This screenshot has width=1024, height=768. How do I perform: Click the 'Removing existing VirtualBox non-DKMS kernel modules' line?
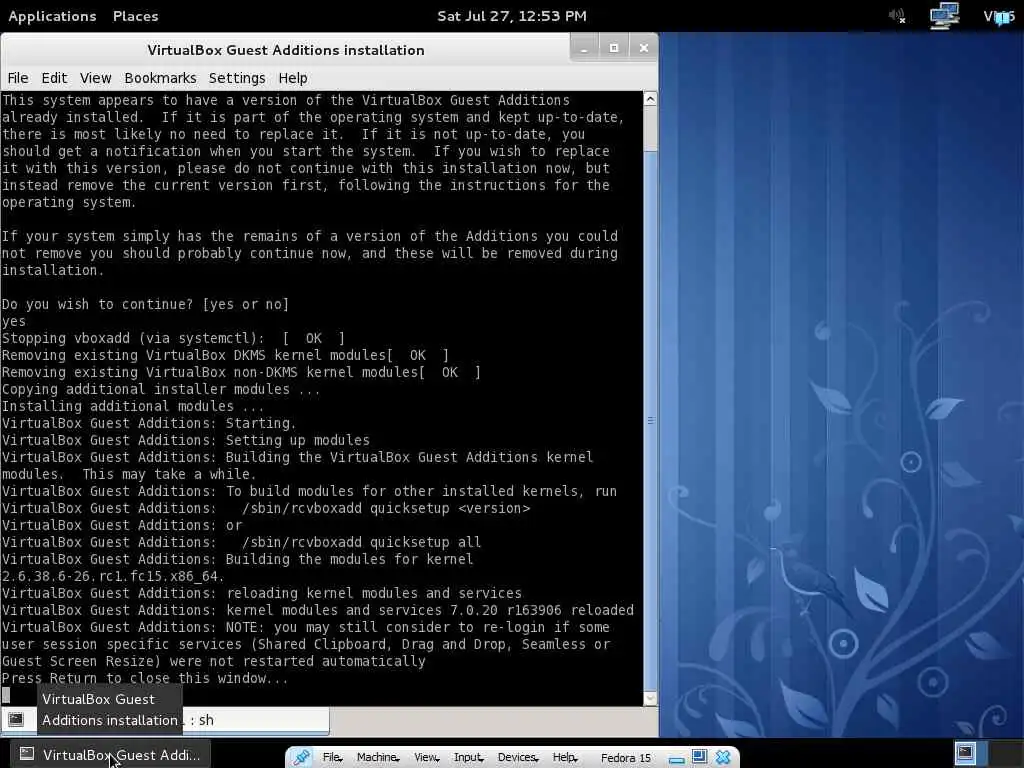(x=242, y=372)
